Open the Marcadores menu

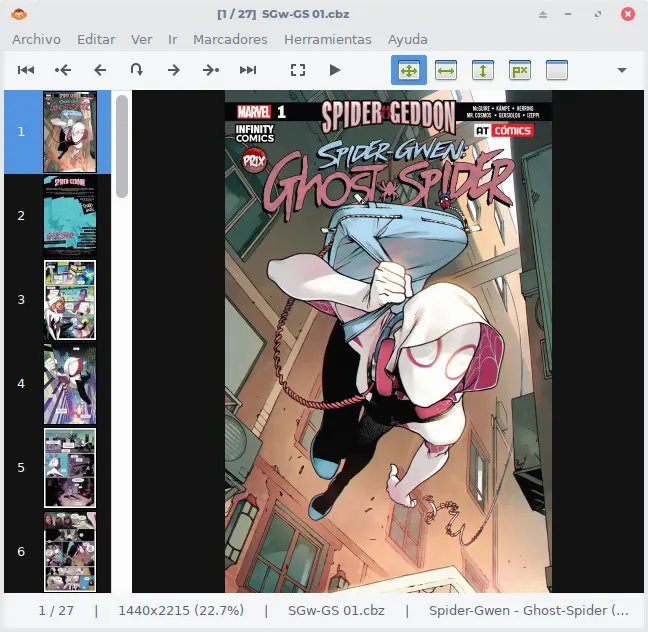(x=230, y=40)
